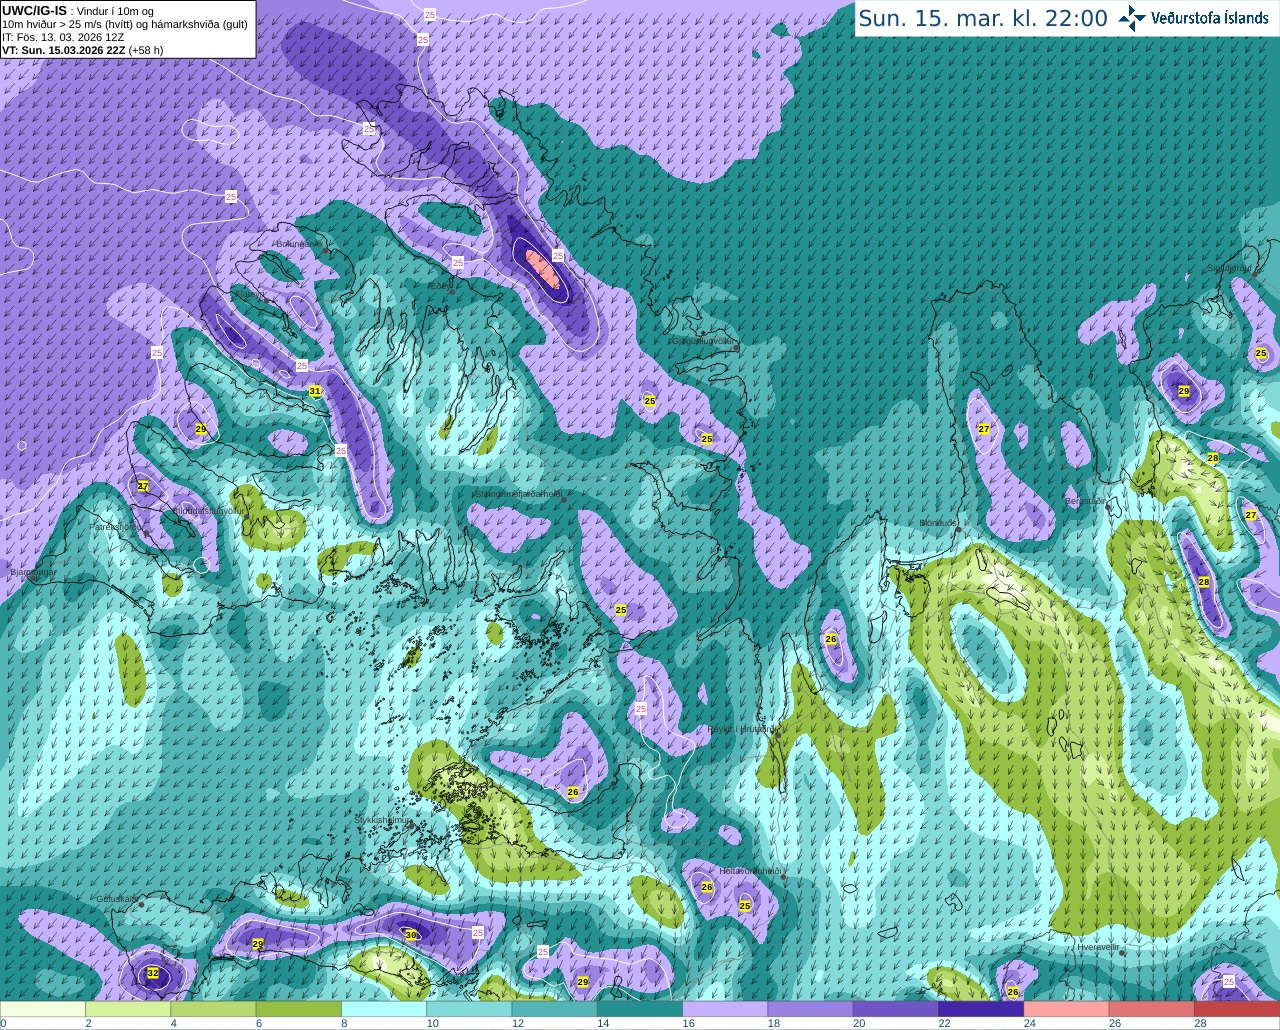Click the Gjögurflugvöllur station label

(704, 341)
